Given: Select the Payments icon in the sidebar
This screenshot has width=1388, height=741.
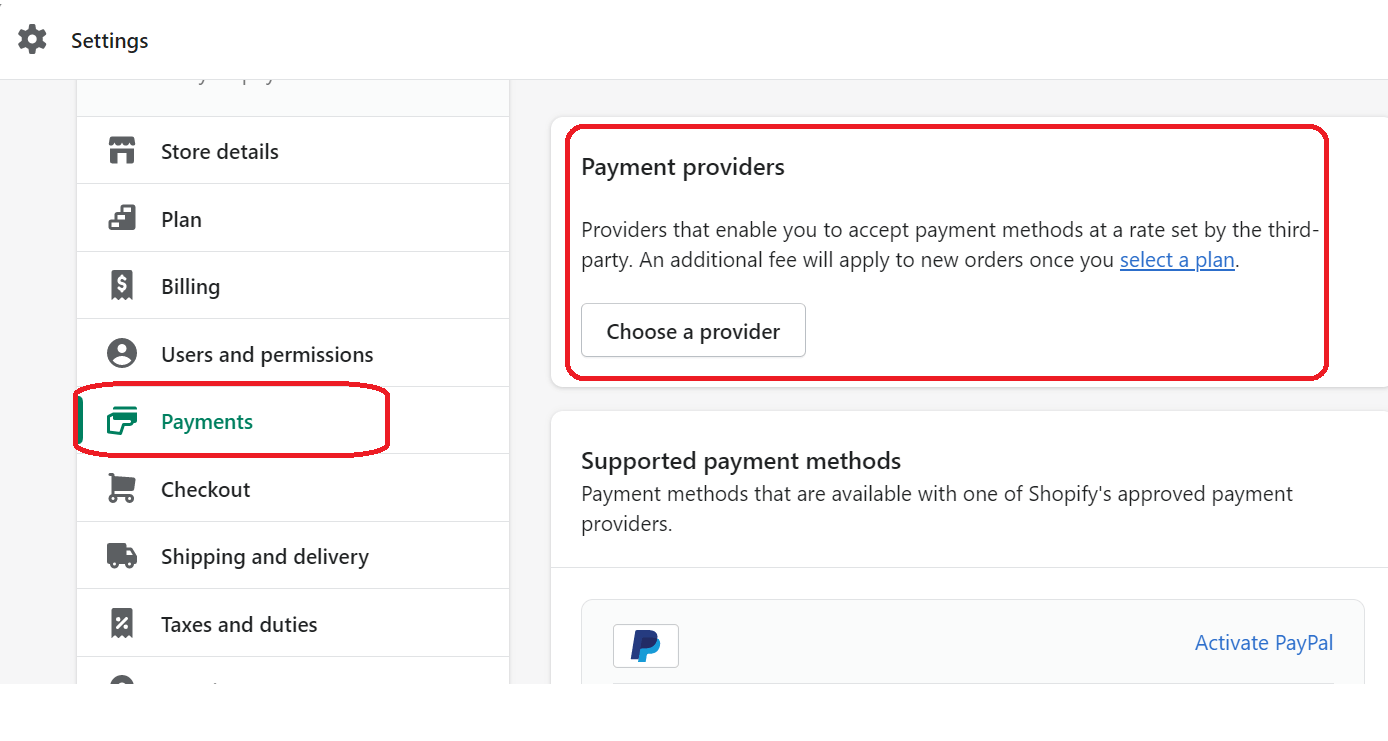Looking at the screenshot, I should pyautogui.click(x=121, y=421).
